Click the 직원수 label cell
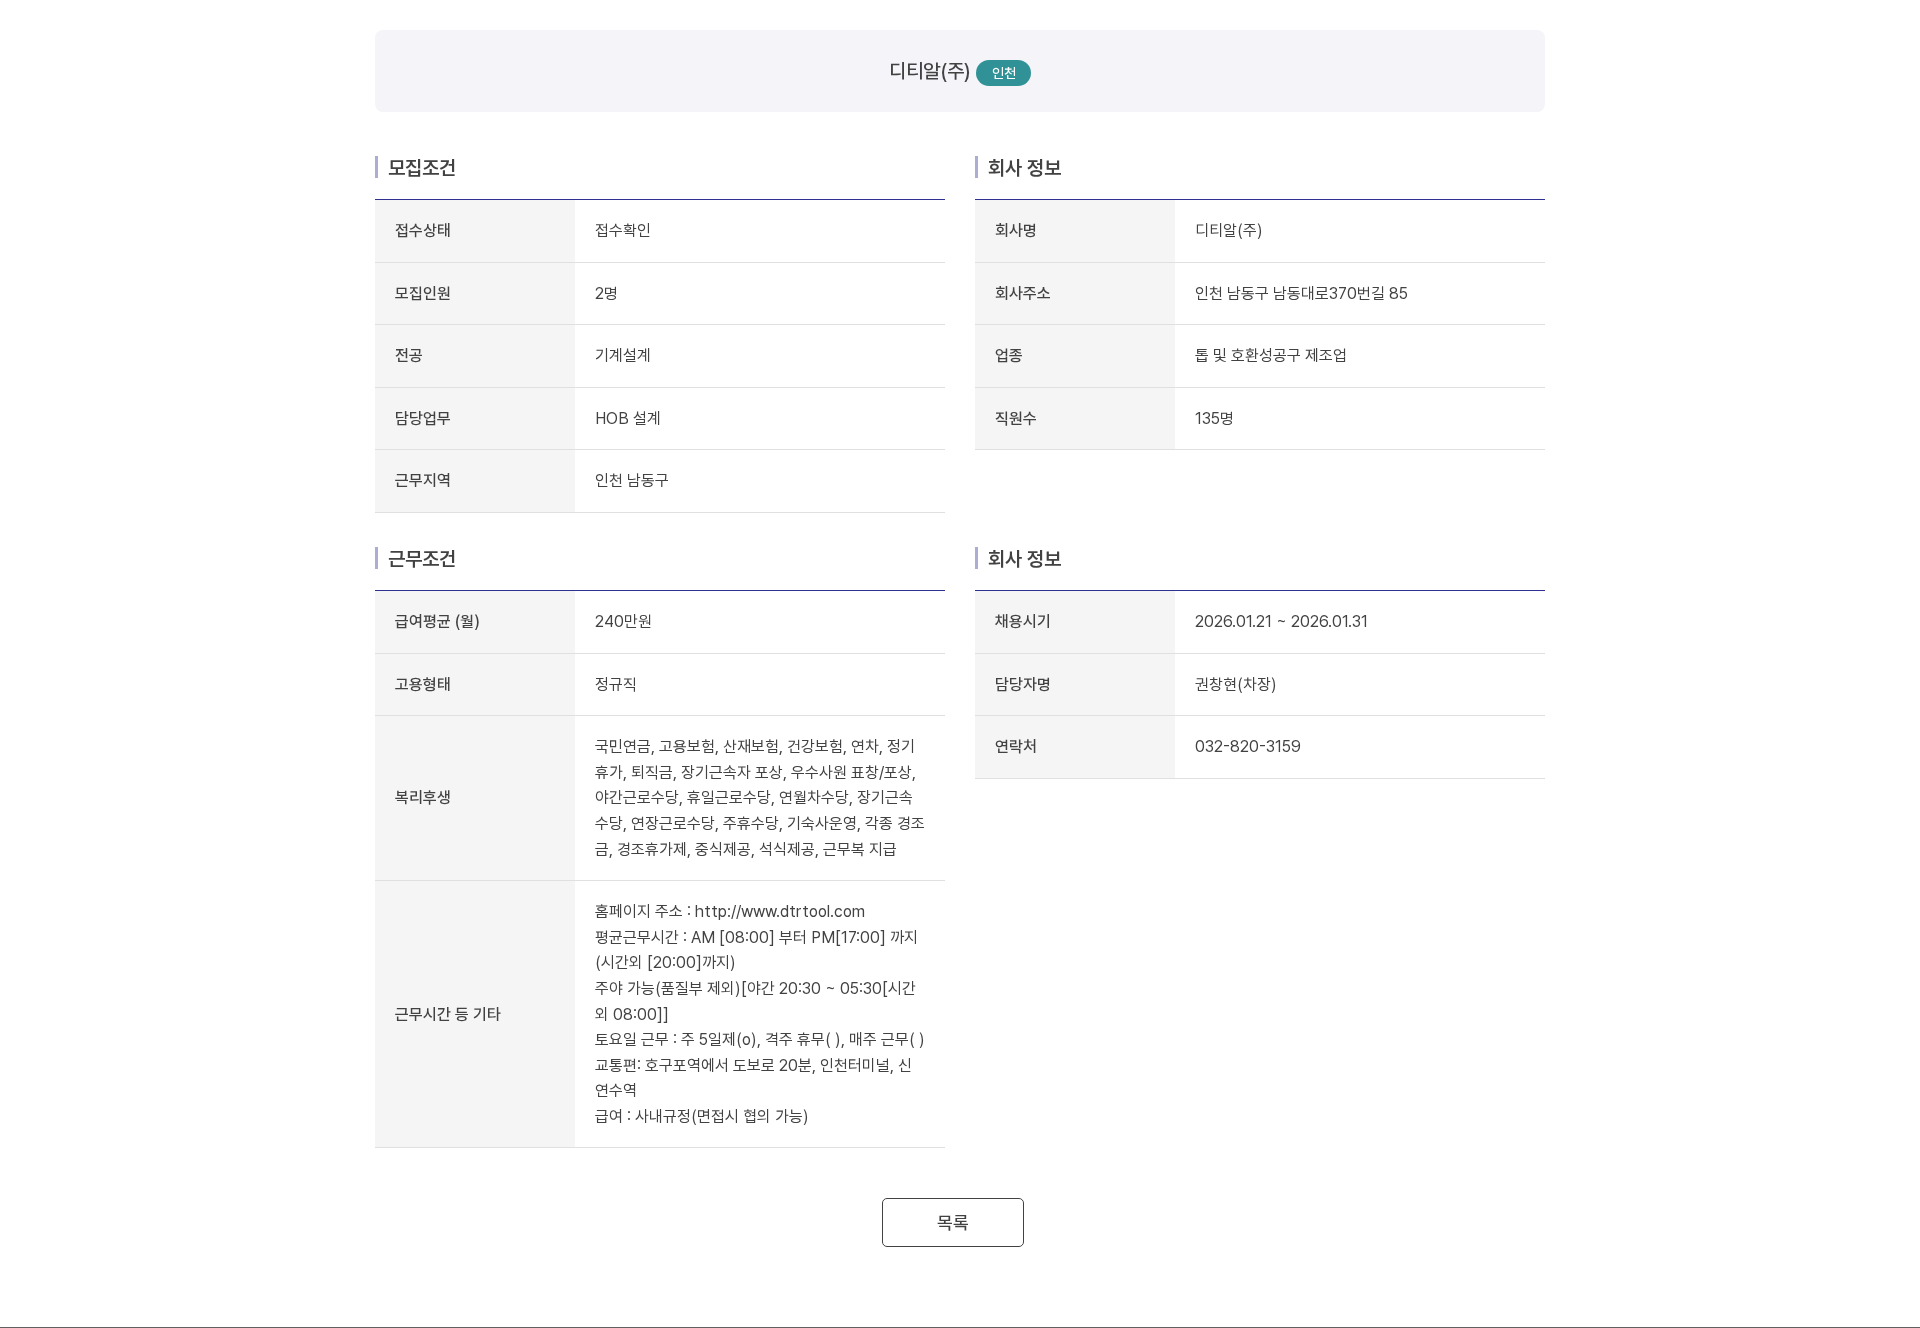The height and width of the screenshot is (1328, 1920). coord(1075,418)
